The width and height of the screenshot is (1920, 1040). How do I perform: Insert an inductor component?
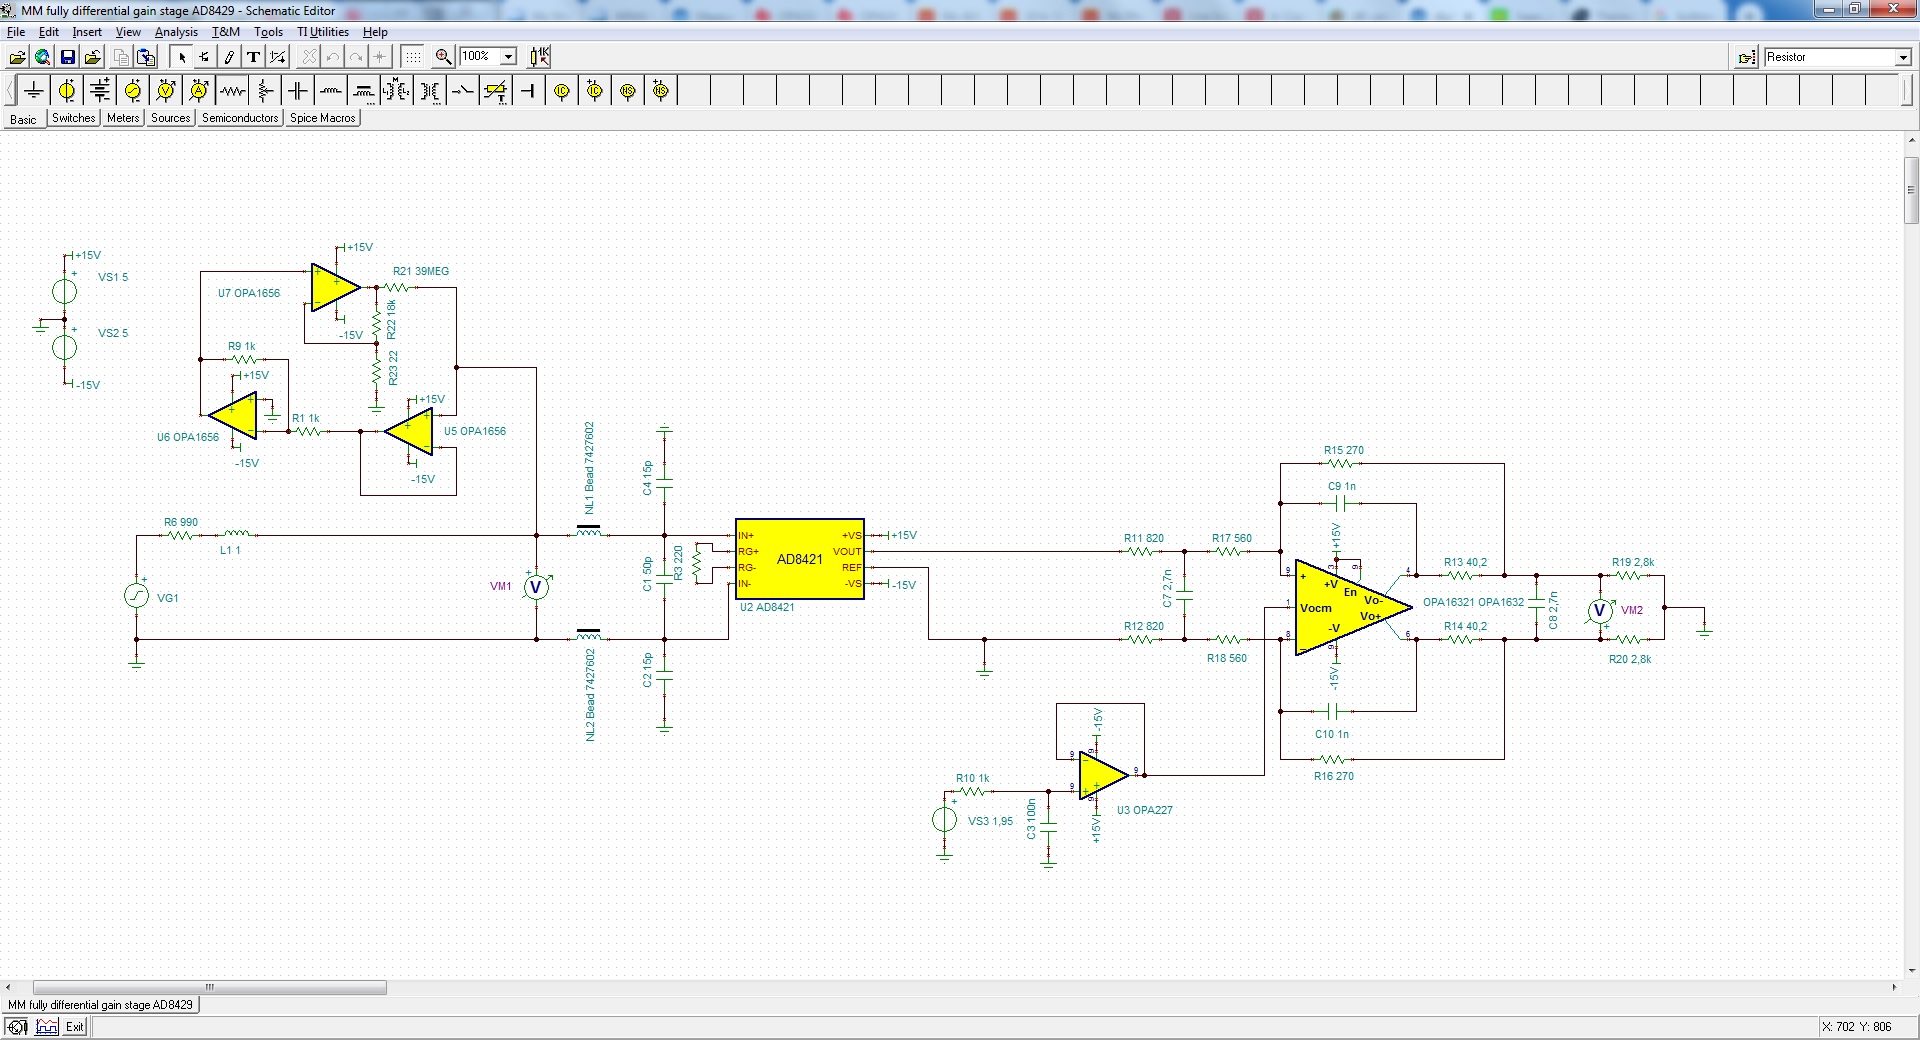331,91
